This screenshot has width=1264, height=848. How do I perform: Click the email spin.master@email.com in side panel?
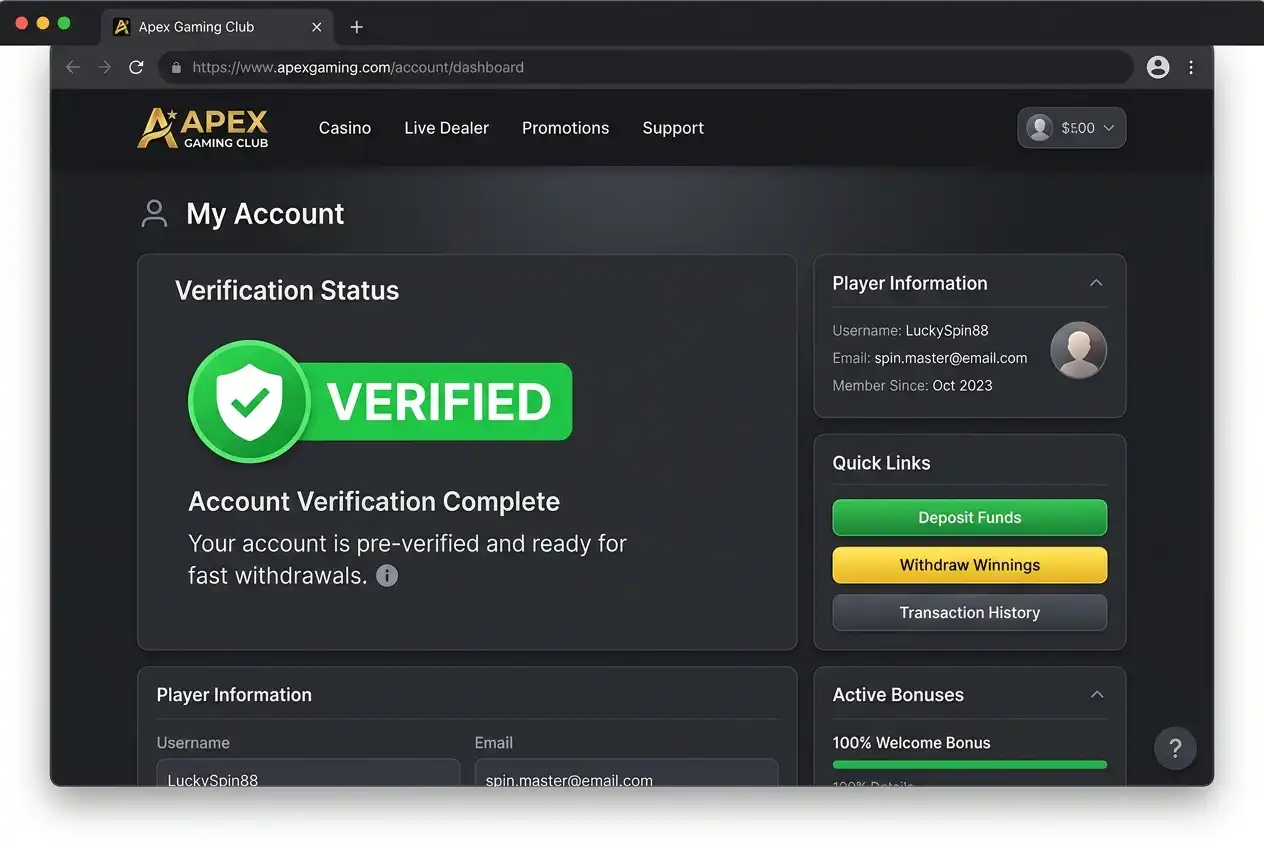(x=951, y=358)
